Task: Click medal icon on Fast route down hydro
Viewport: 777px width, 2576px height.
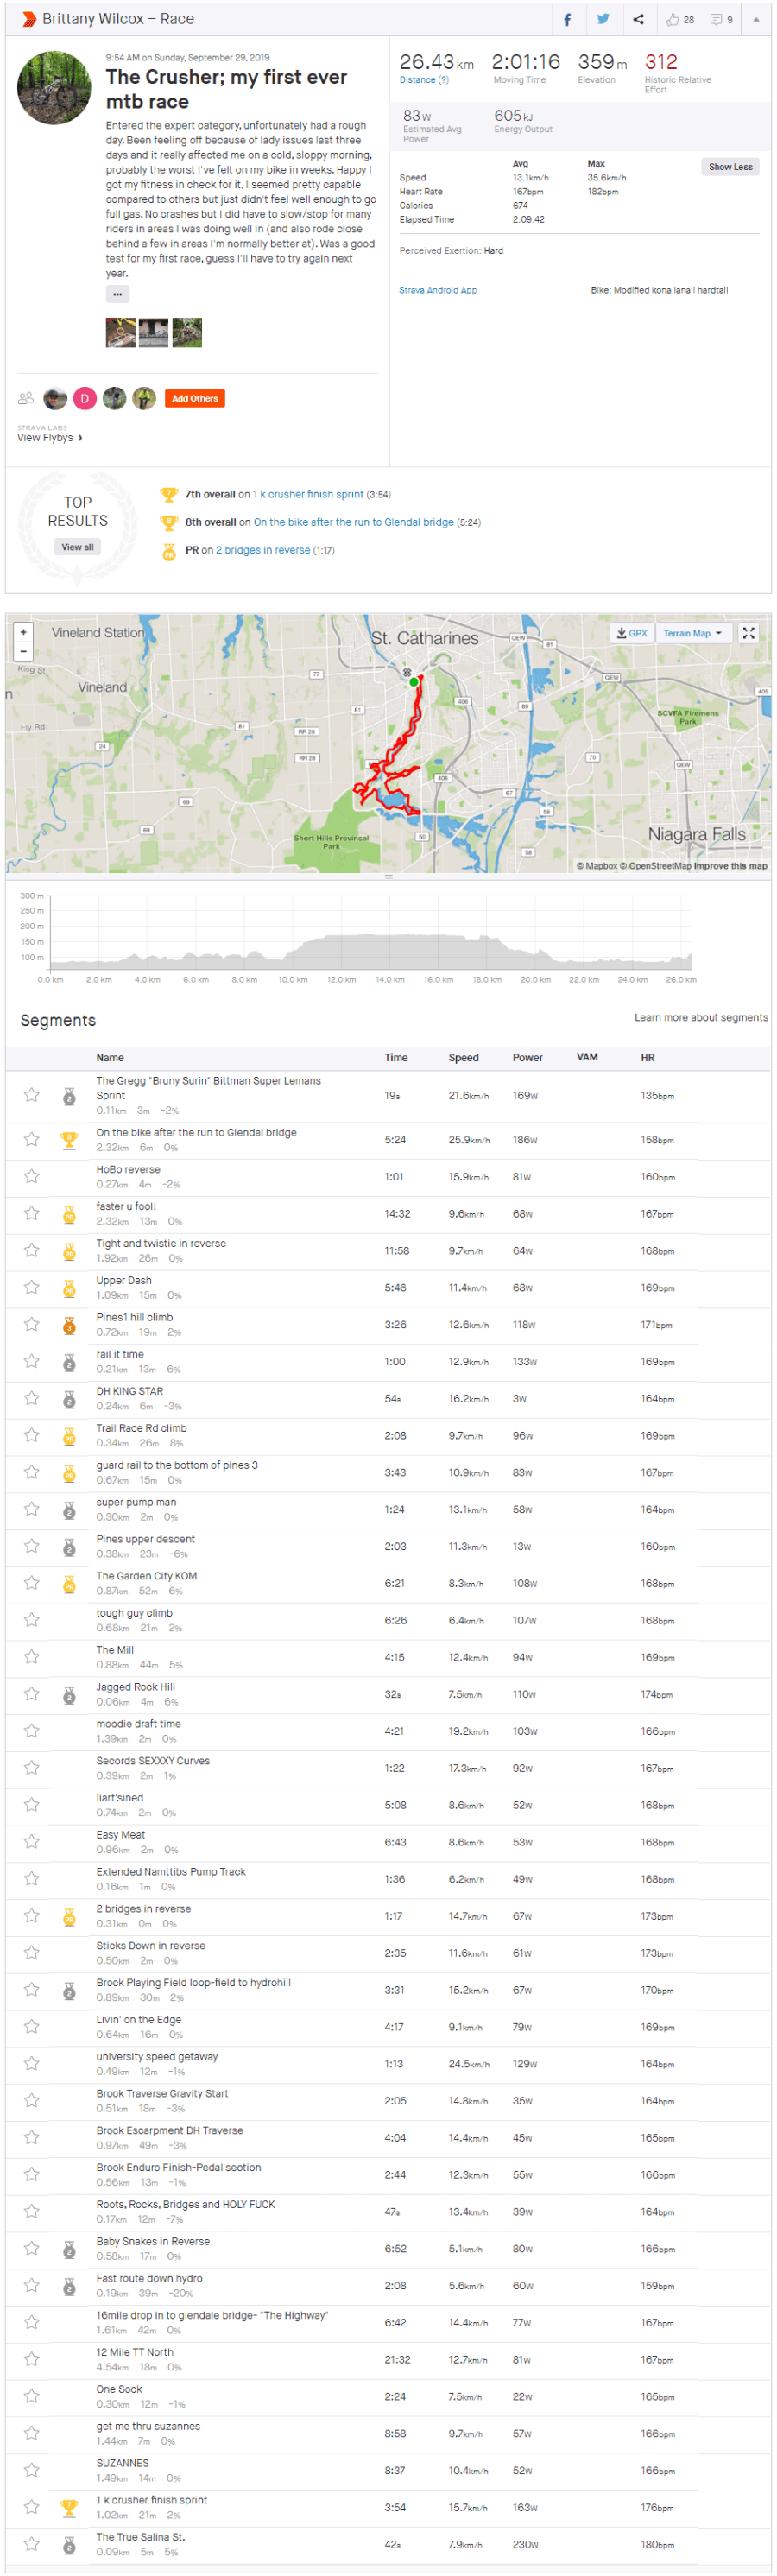Action: (x=69, y=2286)
